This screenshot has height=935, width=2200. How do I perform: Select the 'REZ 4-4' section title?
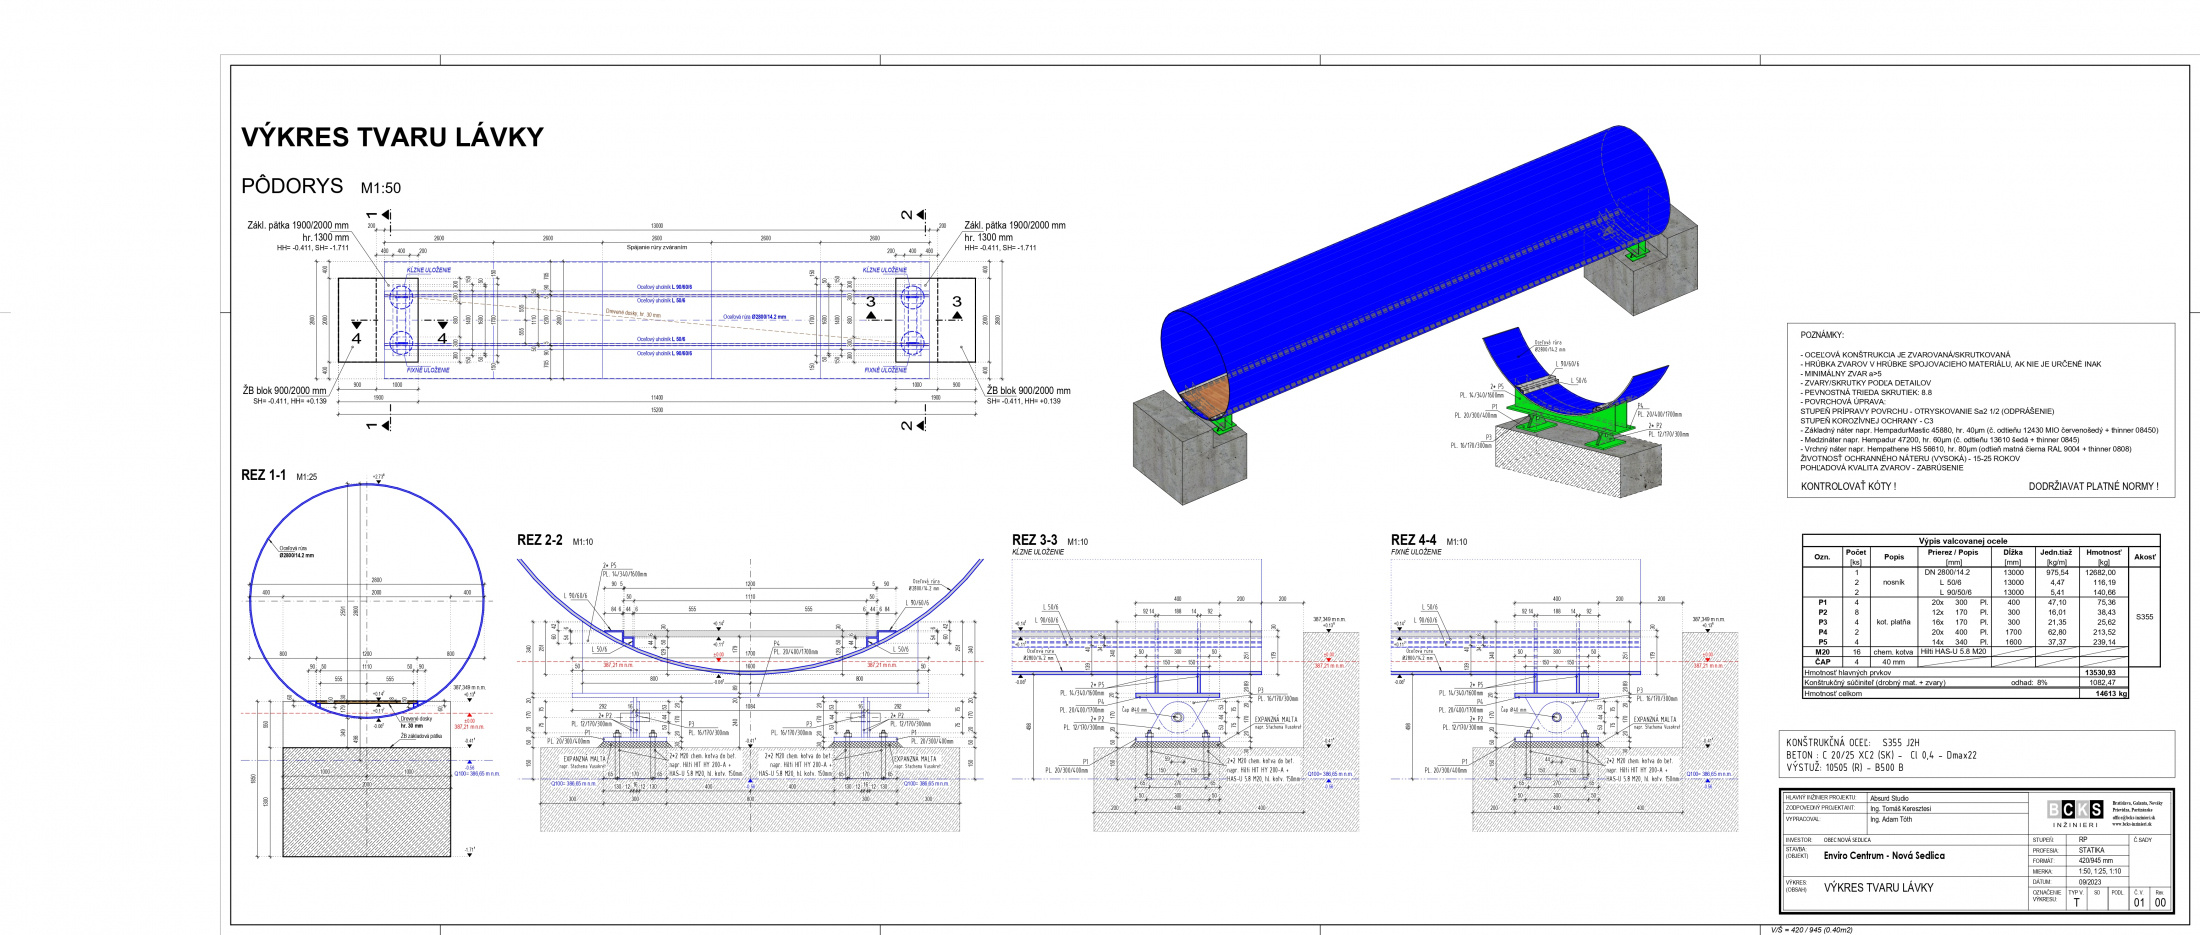tap(1413, 540)
